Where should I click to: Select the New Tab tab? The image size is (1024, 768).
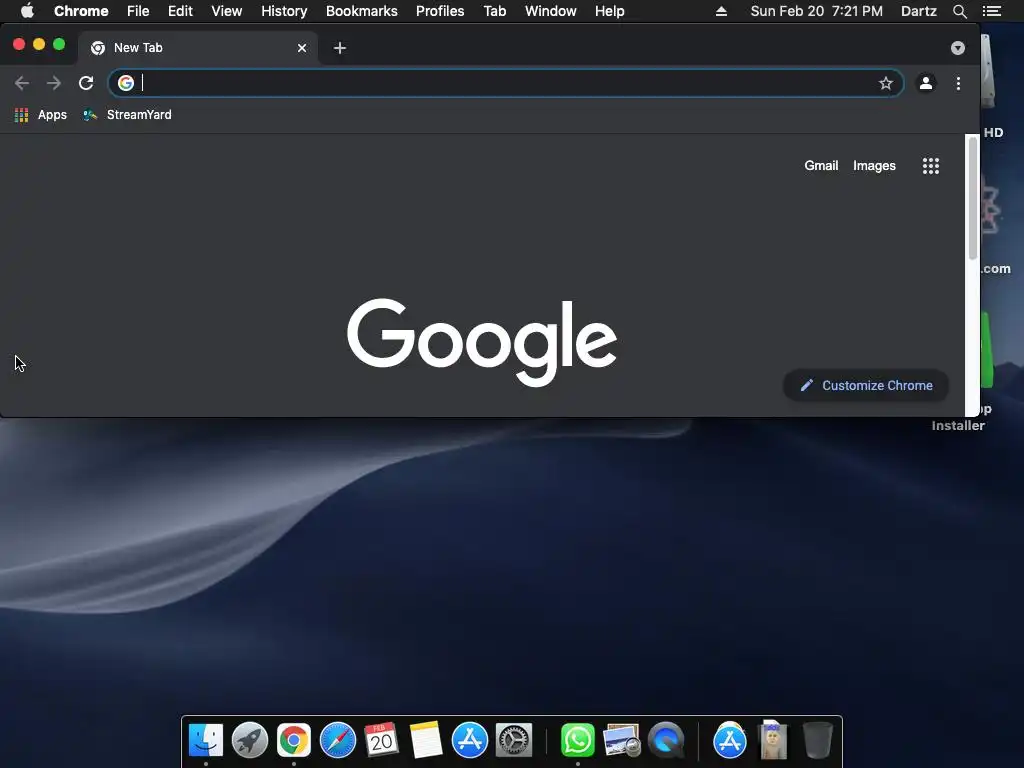198,48
